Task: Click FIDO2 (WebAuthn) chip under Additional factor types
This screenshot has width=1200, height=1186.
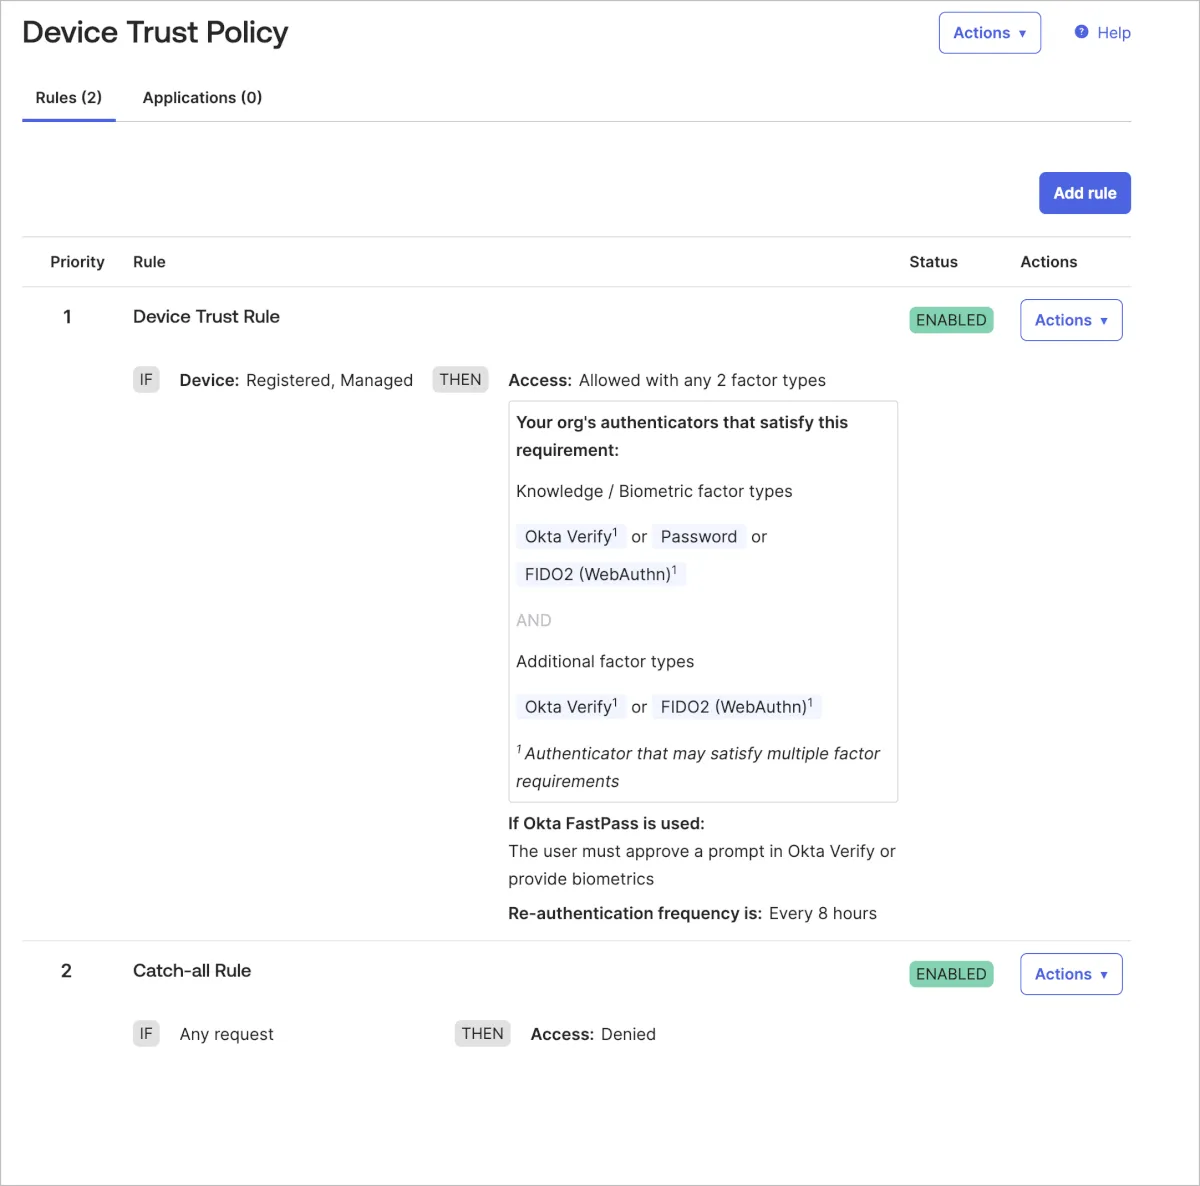Action: click(x=736, y=707)
